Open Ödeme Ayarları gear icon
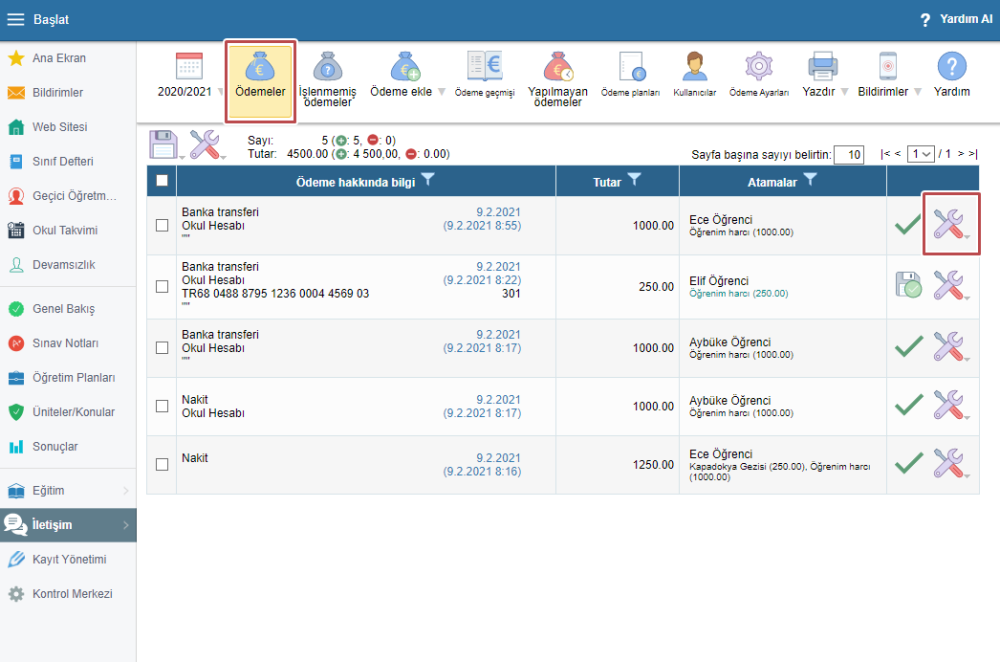 759,66
